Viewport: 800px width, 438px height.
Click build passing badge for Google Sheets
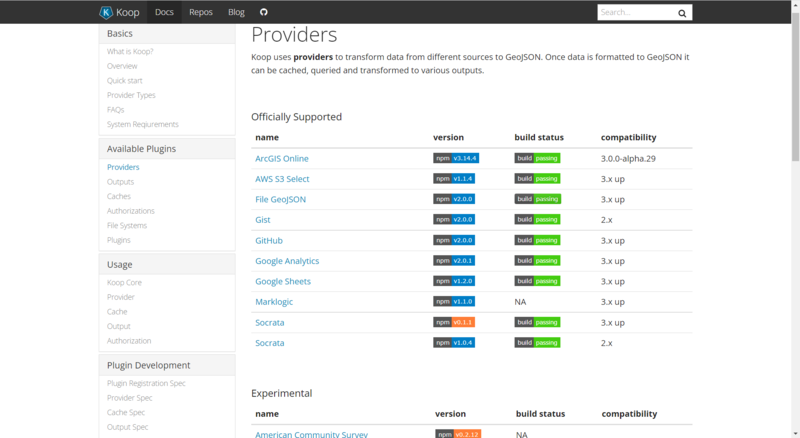[537, 281]
